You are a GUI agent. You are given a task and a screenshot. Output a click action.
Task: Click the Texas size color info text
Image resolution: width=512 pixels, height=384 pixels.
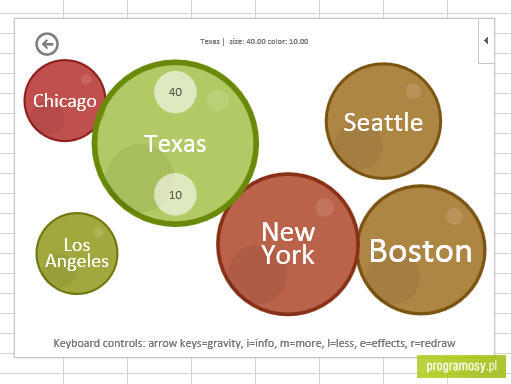254,42
